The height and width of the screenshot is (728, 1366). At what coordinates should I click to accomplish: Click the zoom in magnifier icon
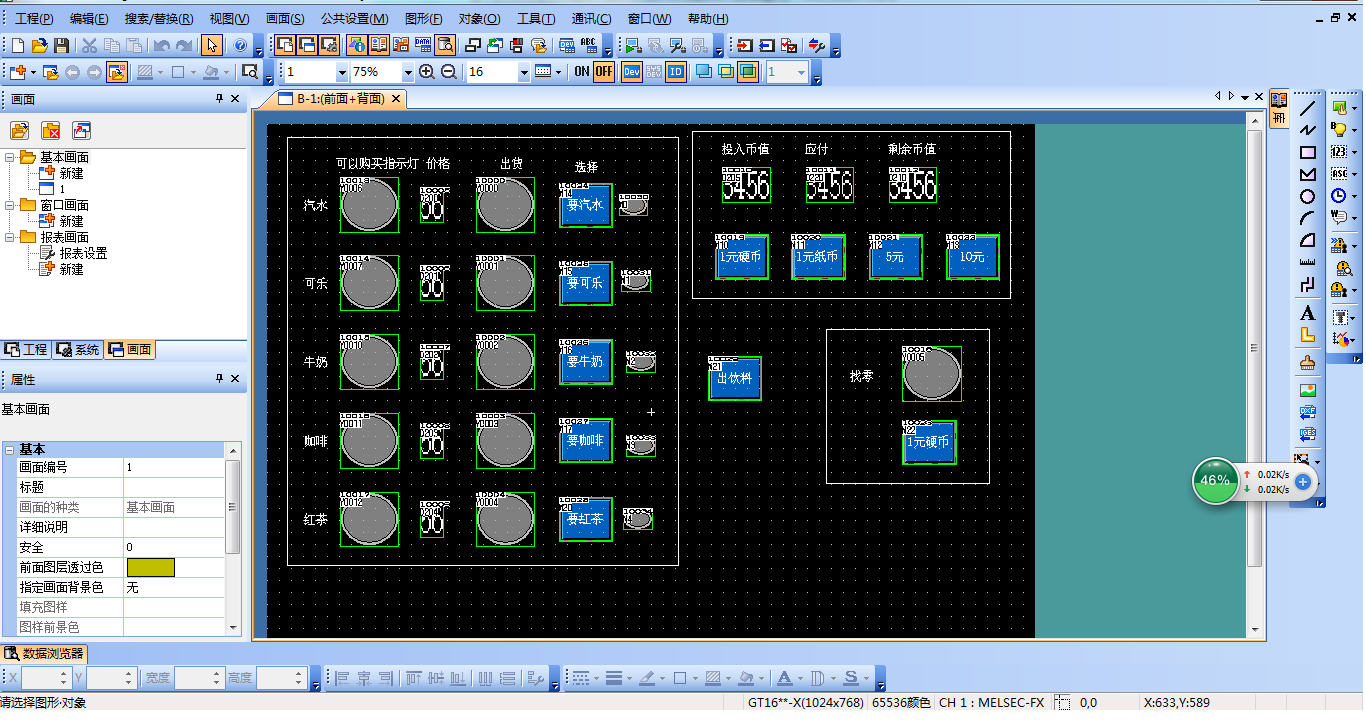[x=427, y=72]
